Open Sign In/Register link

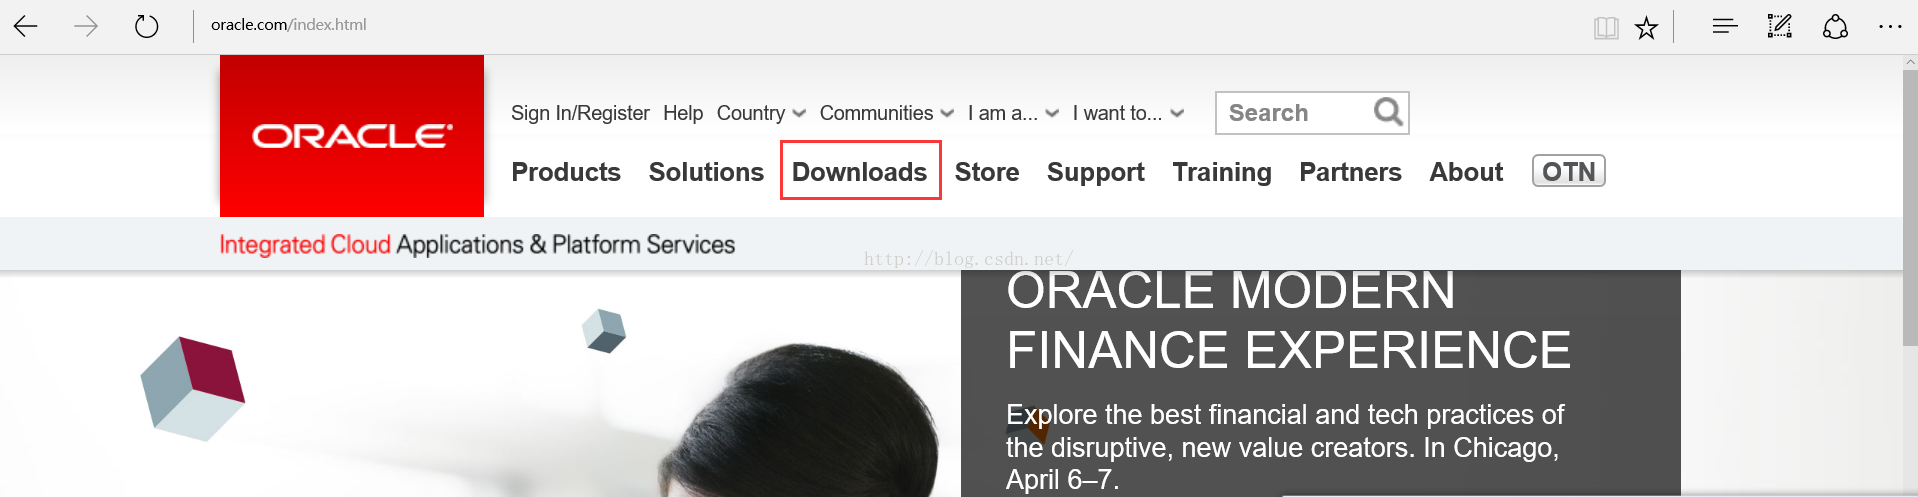coord(580,113)
